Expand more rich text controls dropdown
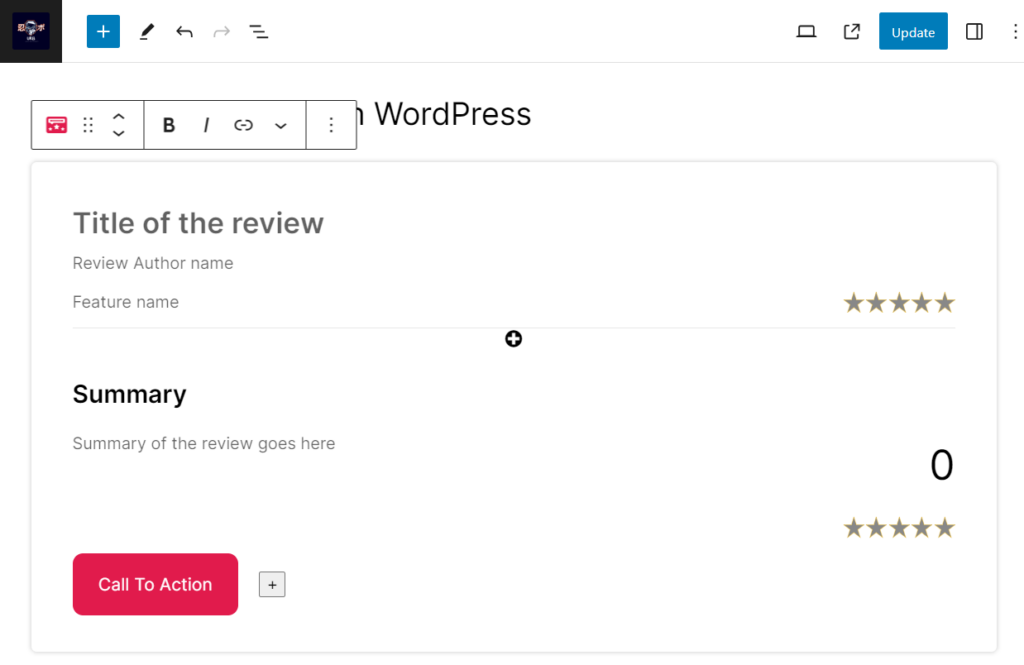The width and height of the screenshot is (1024, 665). point(281,125)
